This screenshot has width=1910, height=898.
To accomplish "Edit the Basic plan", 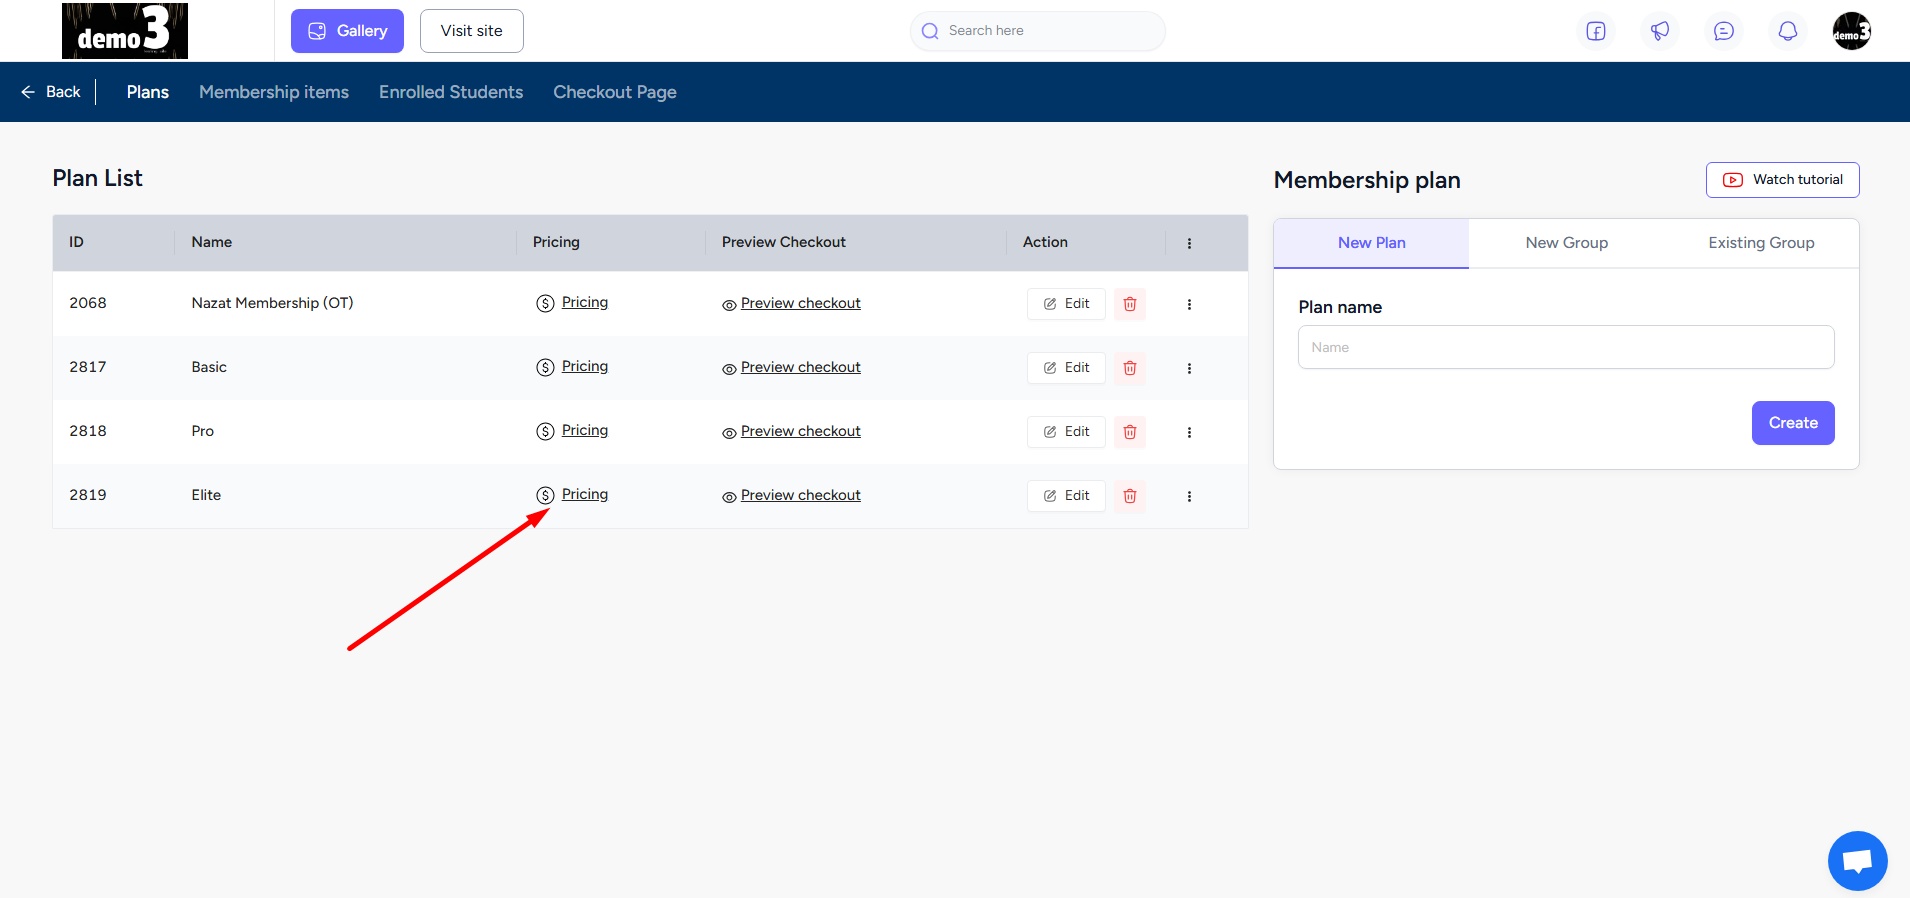I will click(x=1066, y=368).
